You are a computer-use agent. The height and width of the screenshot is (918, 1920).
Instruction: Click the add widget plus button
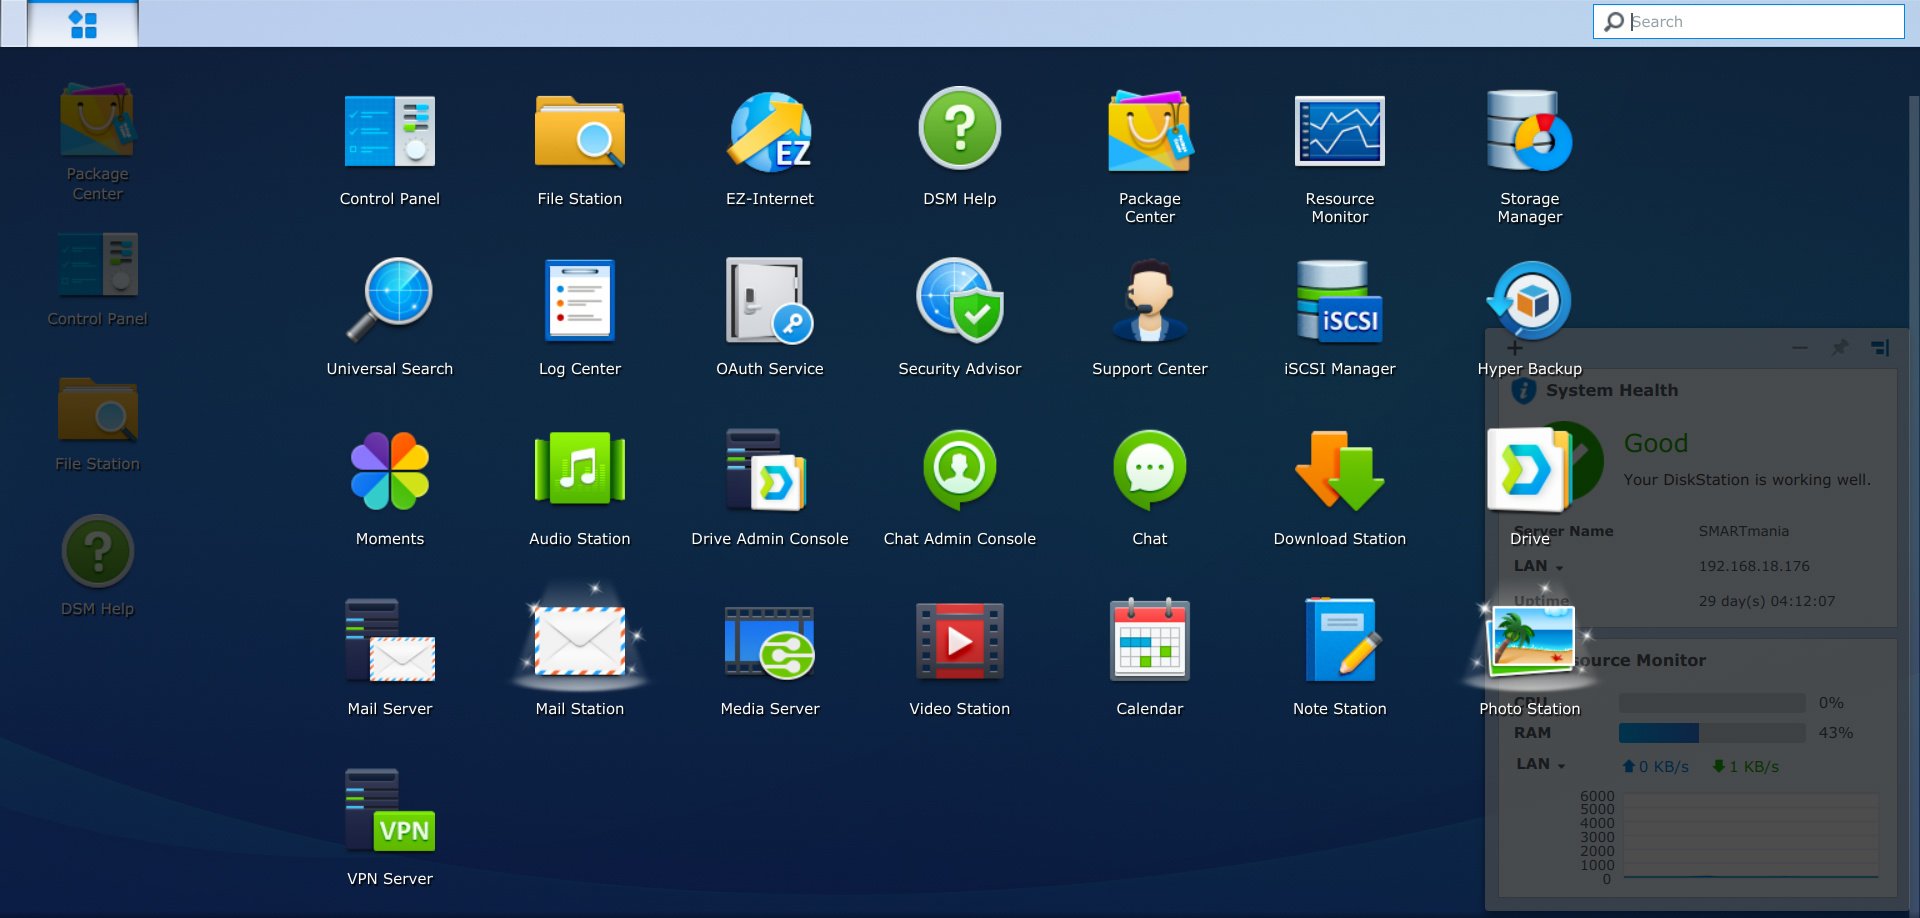coord(1515,348)
